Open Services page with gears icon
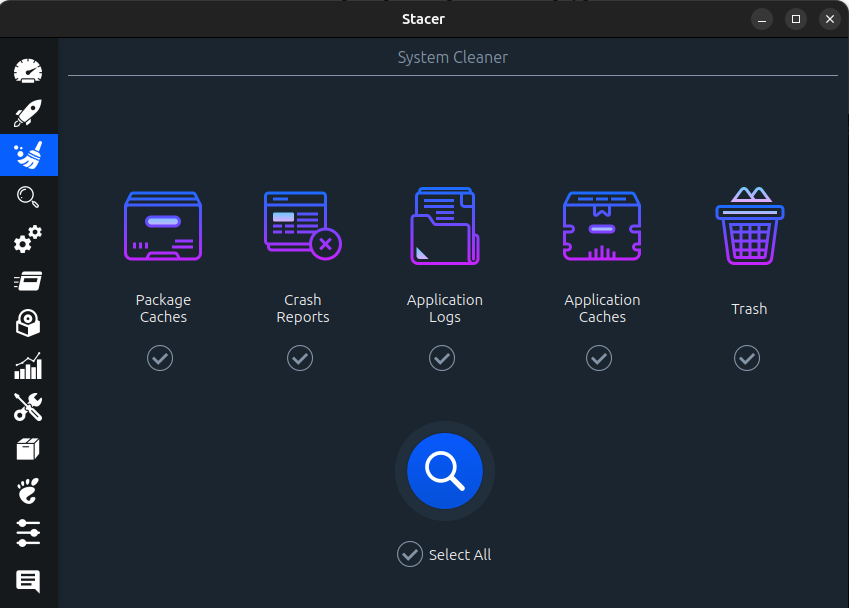The width and height of the screenshot is (849, 608). pyautogui.click(x=28, y=239)
